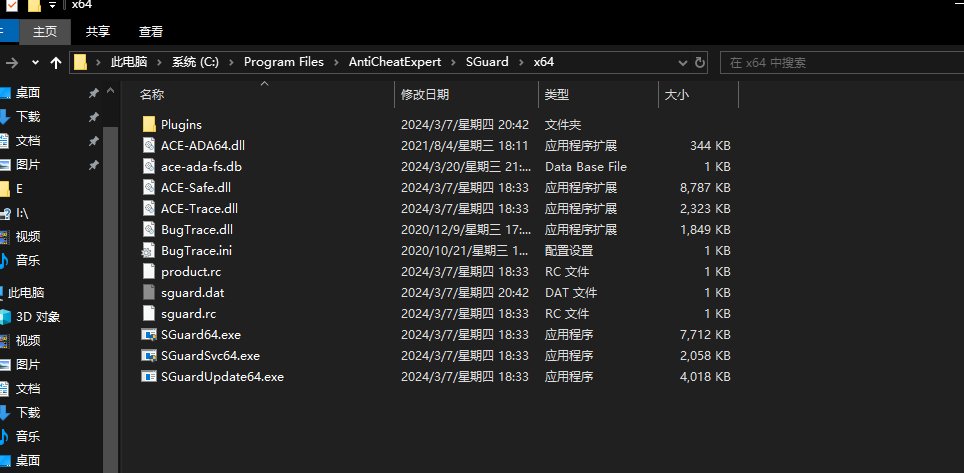The height and width of the screenshot is (473, 964).
Task: Select the sguard.rc file icon
Action: (x=149, y=313)
